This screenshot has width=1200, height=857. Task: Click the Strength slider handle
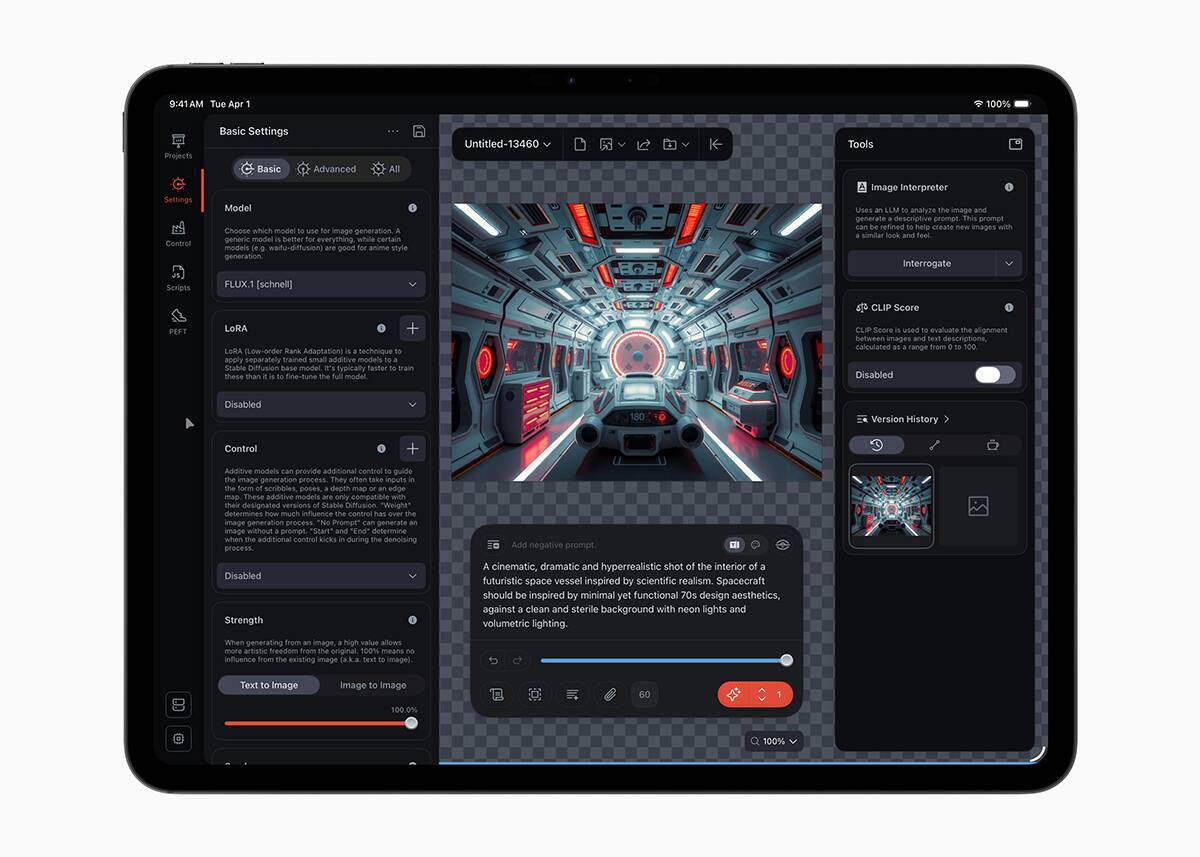point(411,723)
